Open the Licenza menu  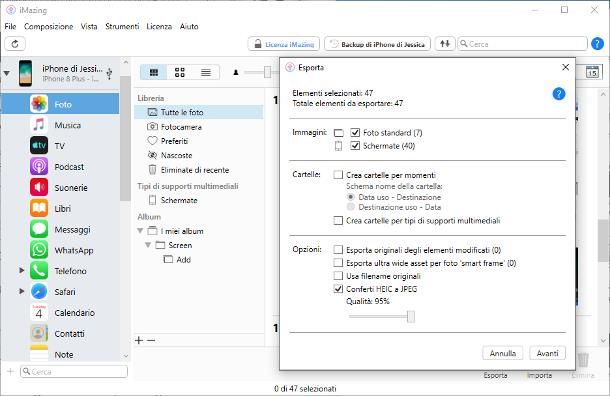(x=159, y=26)
